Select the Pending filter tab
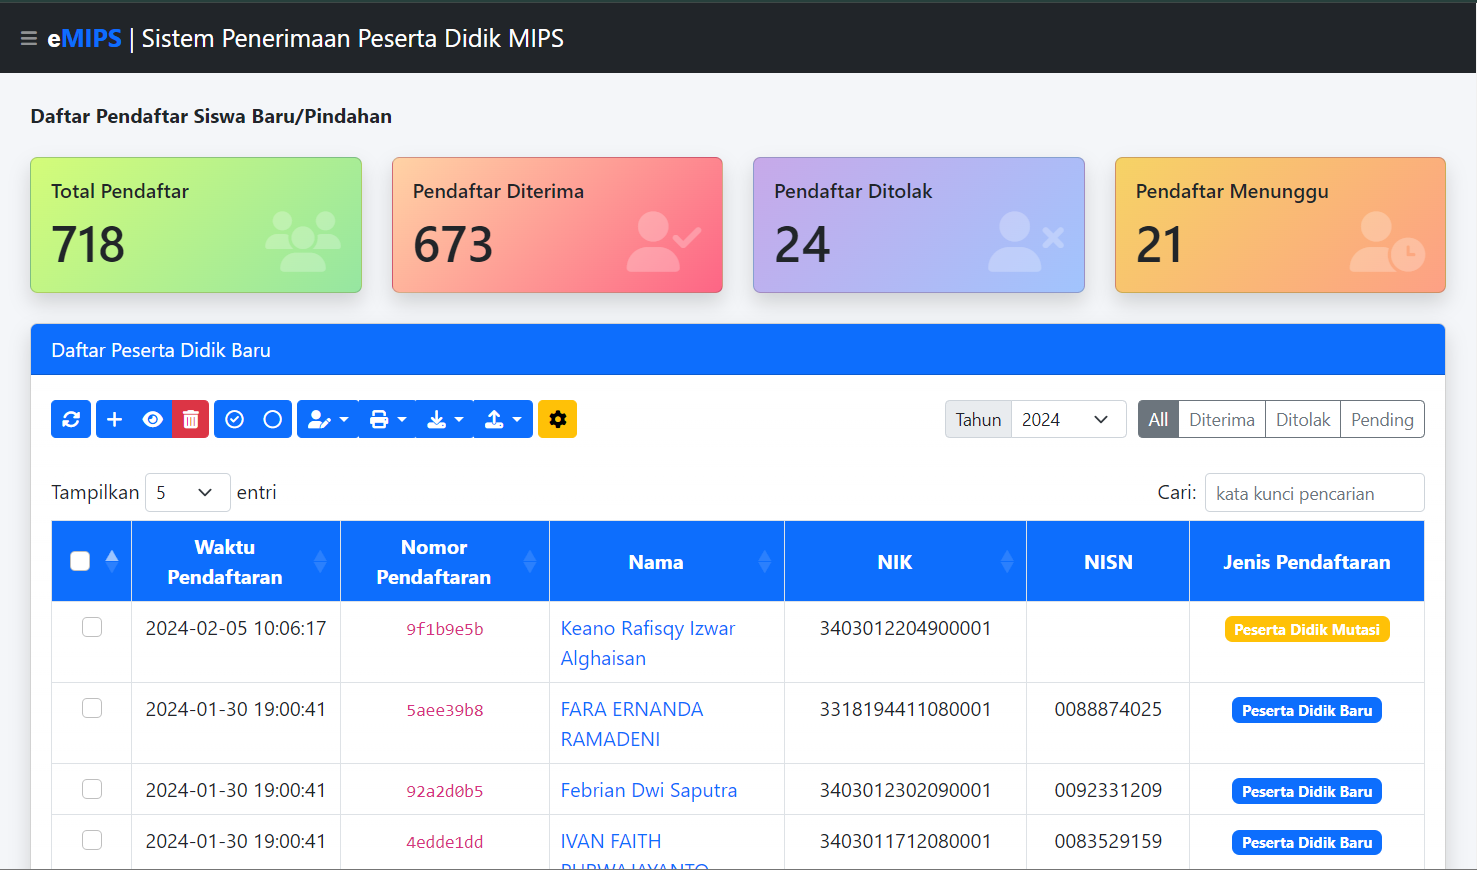Screen dimensions: 1477x870 click(1381, 419)
